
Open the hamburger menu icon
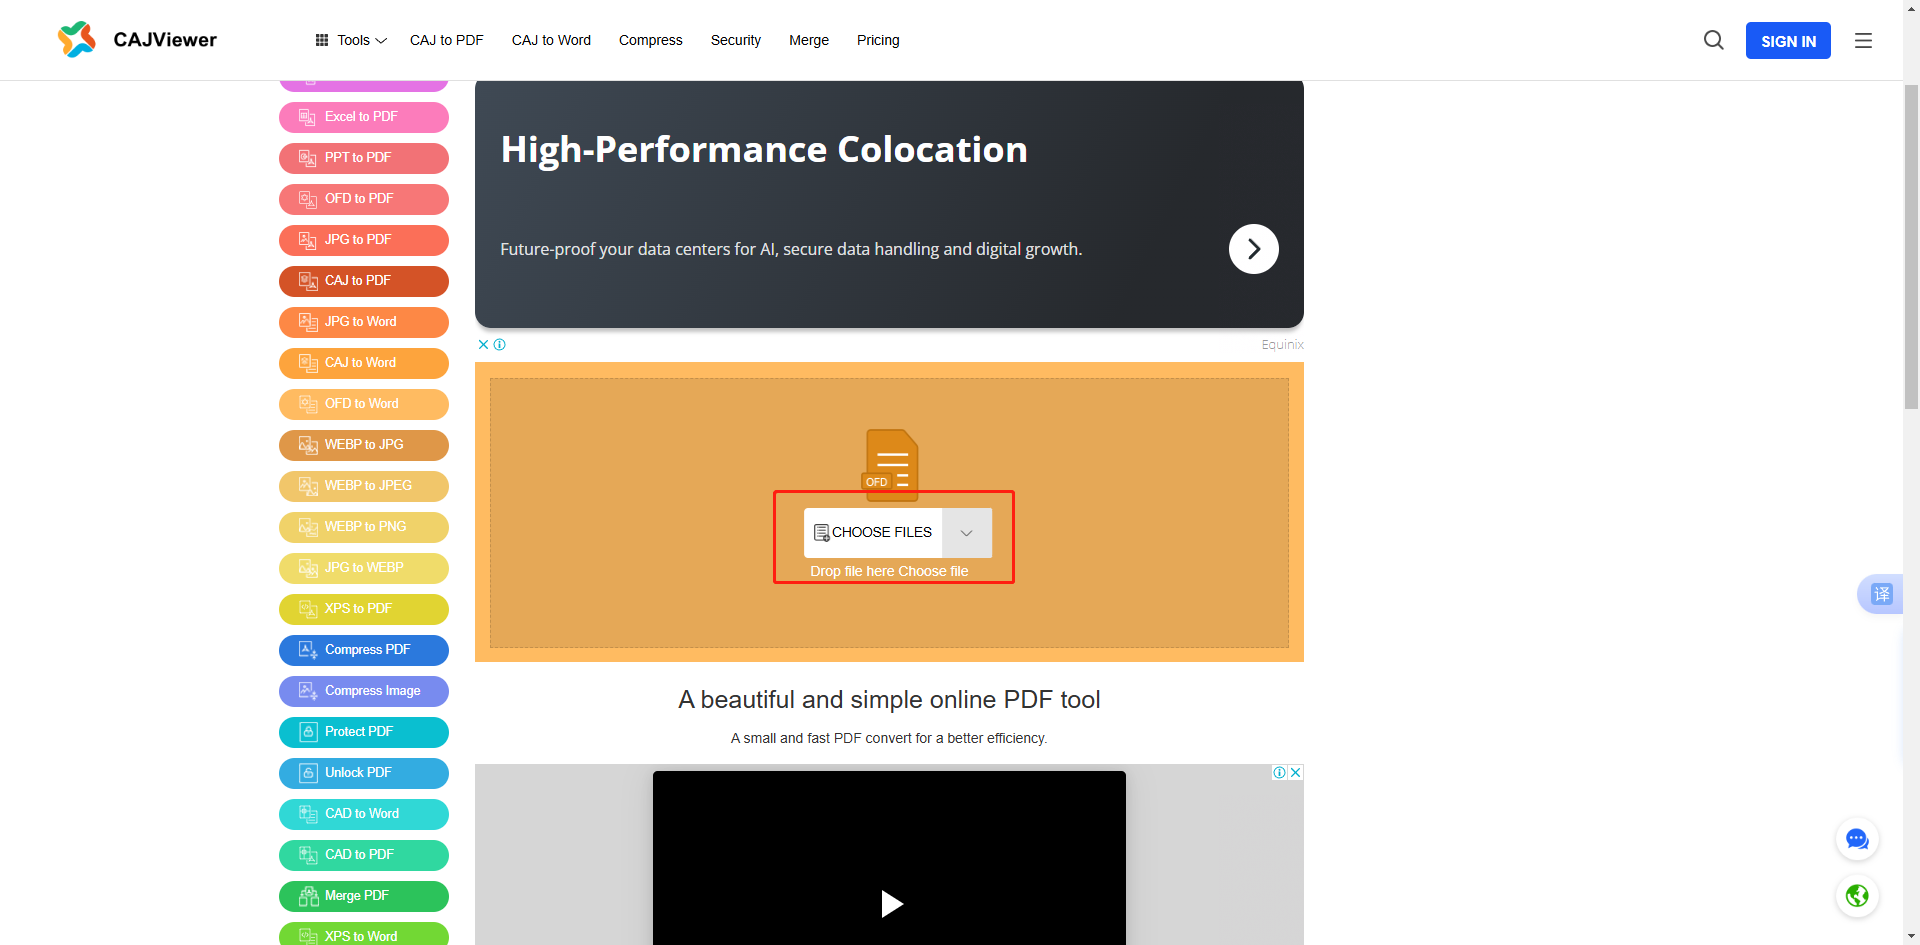[1863, 41]
